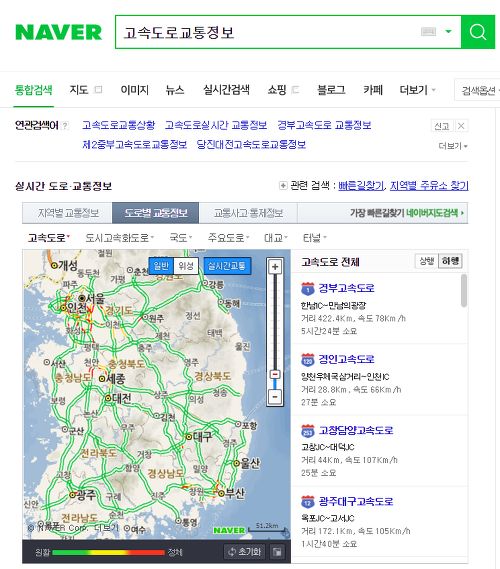The image size is (500, 569).
Task: Open related search 고속도로실시간 교통정보
Action: [x=216, y=125]
